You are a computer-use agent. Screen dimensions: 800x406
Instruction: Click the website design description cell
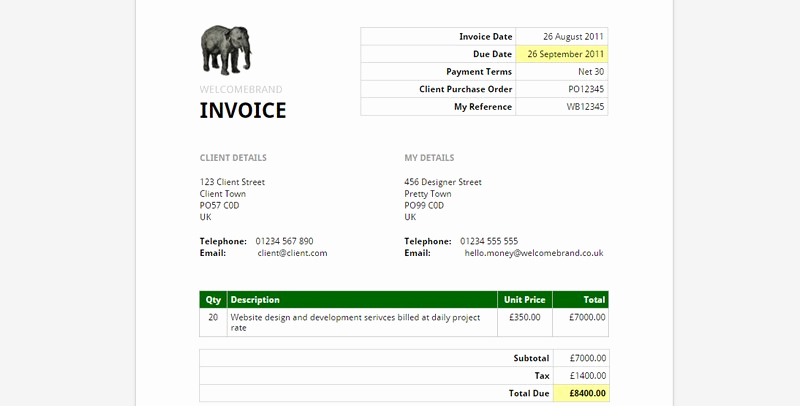[362, 322]
